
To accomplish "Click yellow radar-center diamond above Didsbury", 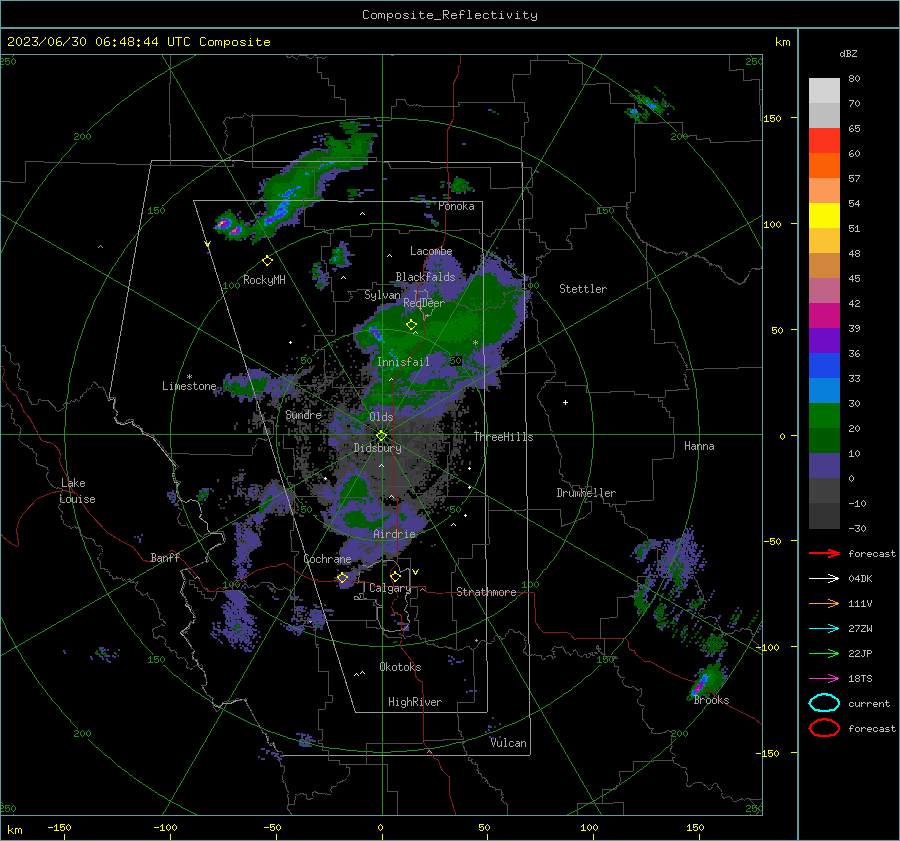I will tap(381, 436).
